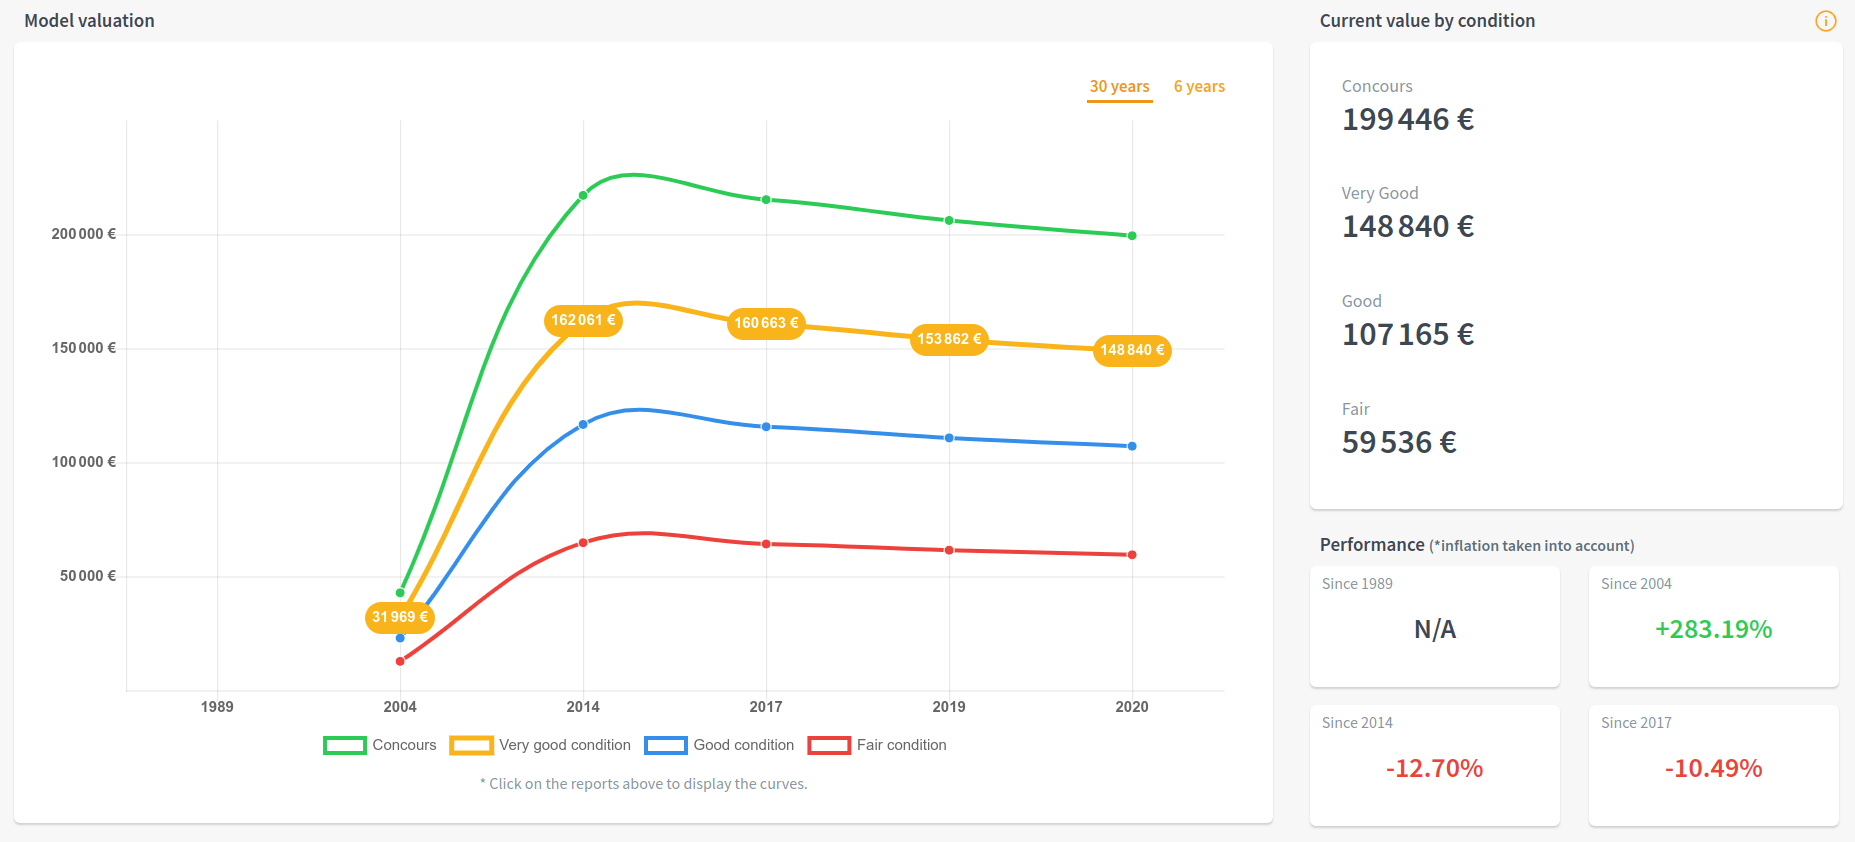Click the 162 061 € data label
The image size is (1855, 842).
tap(583, 320)
